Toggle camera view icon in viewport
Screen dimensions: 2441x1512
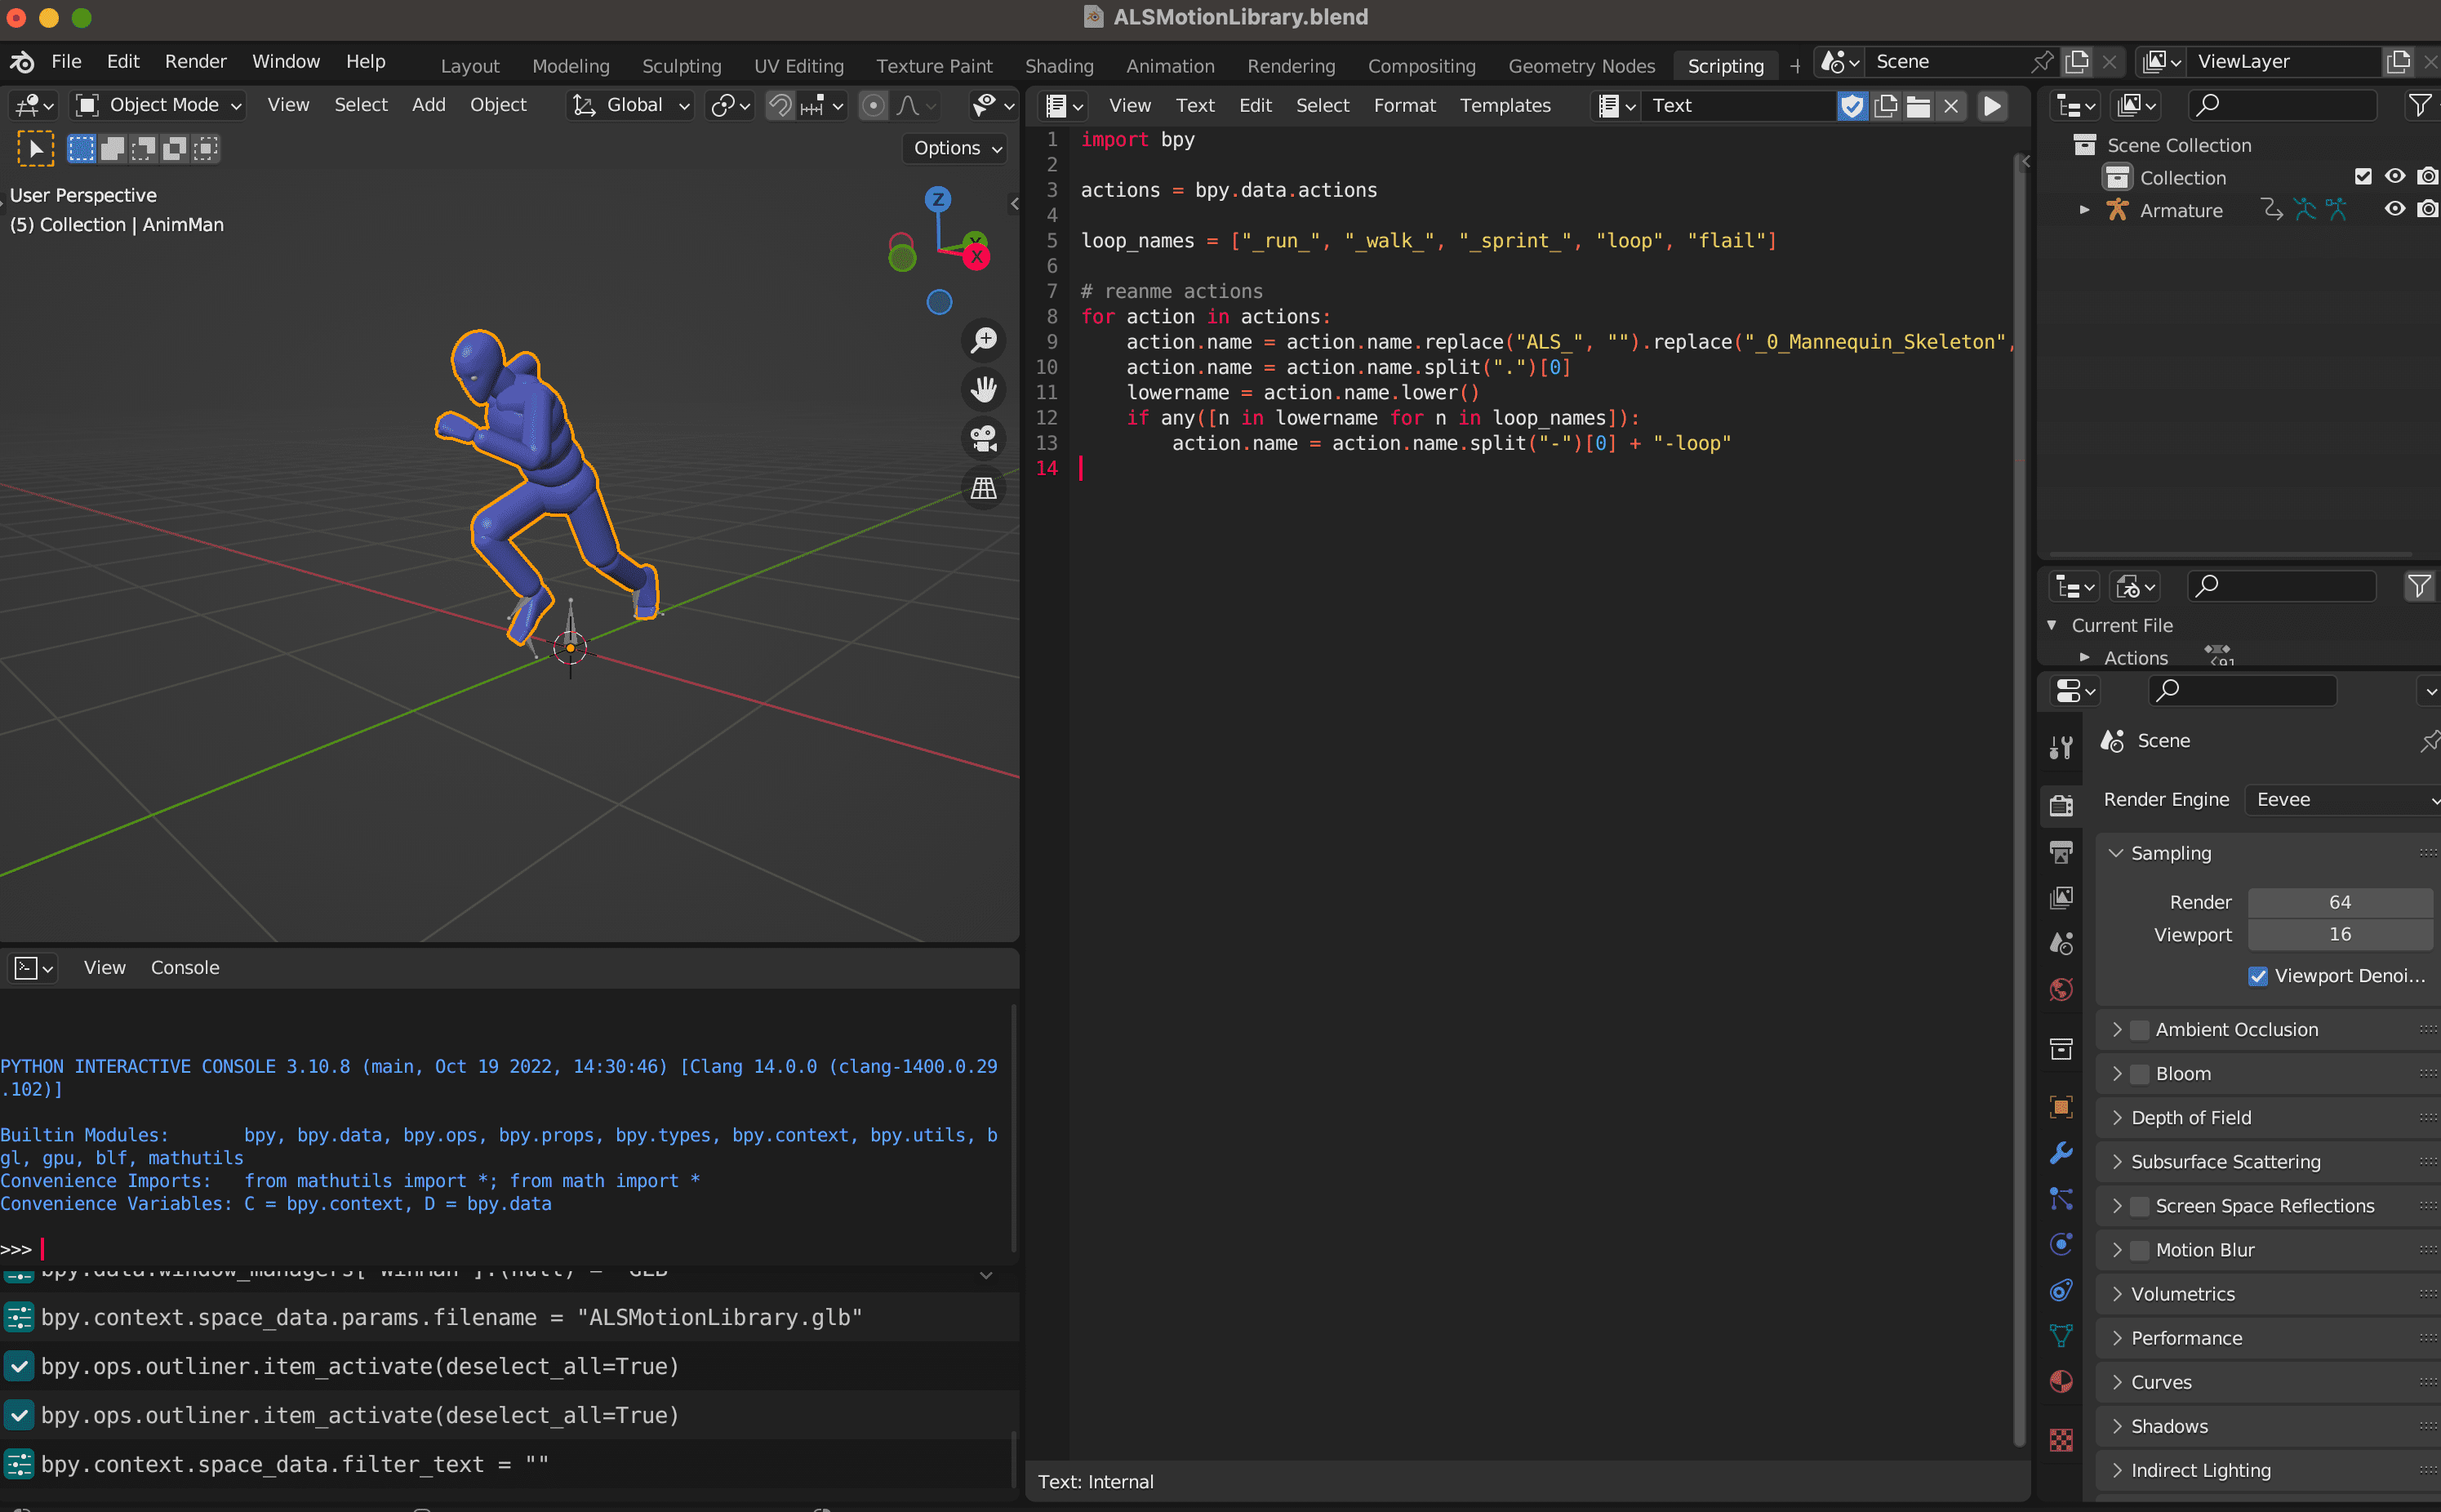984,438
